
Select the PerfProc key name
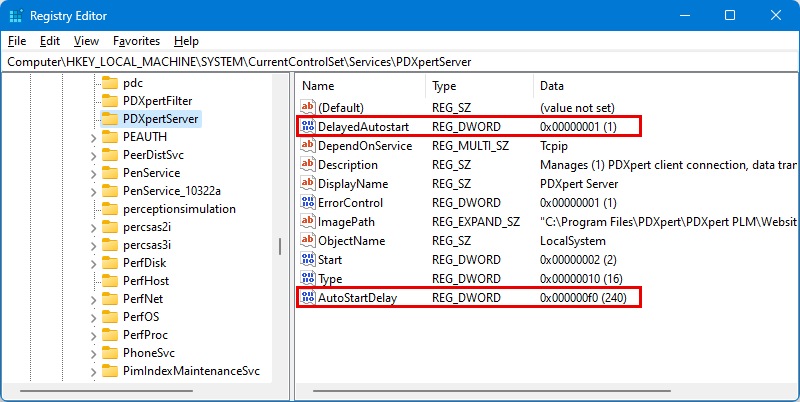pos(145,335)
